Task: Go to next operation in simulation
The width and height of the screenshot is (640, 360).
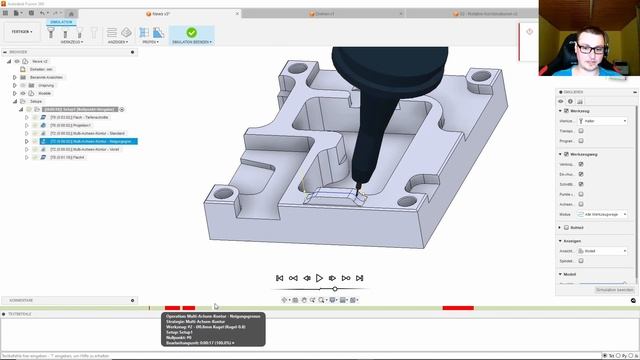Action: click(346, 278)
